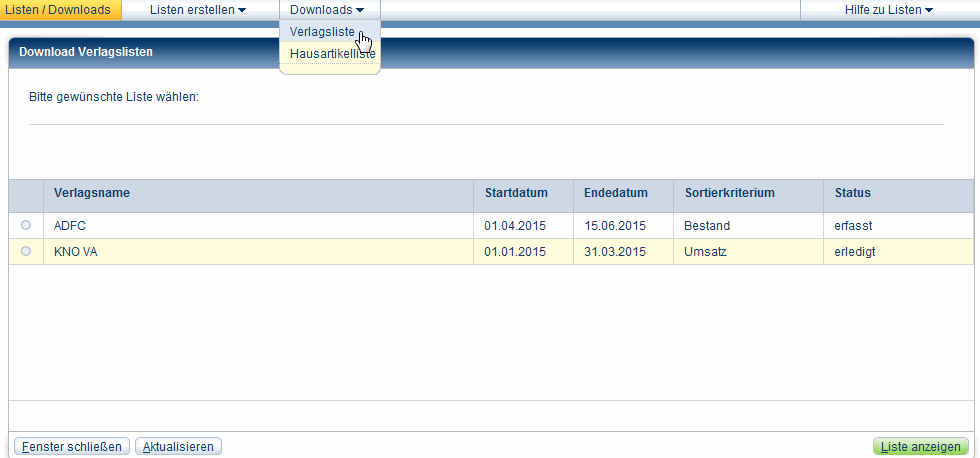Choose Verlagsliste from the Downloads menu
Screen dimensions: 980x458
pos(321,32)
